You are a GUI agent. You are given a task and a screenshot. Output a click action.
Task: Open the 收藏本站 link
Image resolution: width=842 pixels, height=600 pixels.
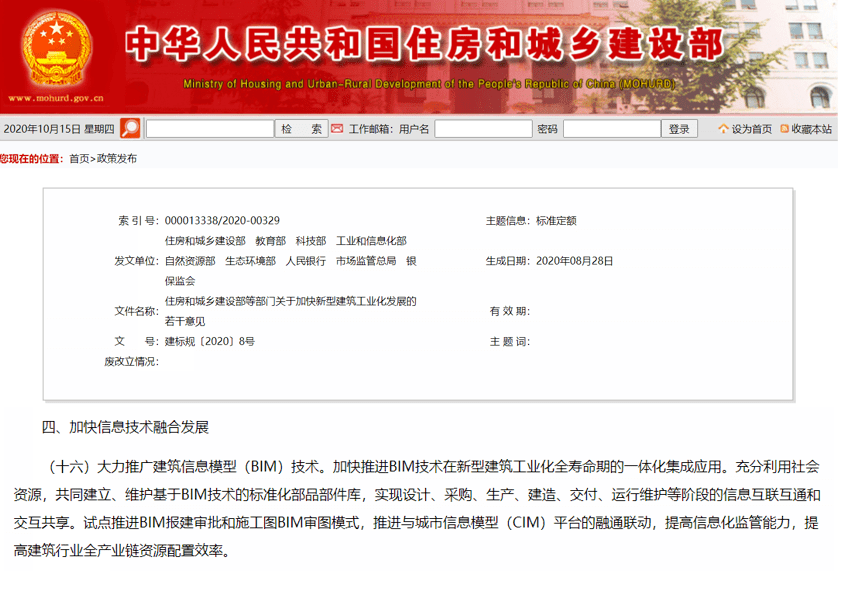811,129
